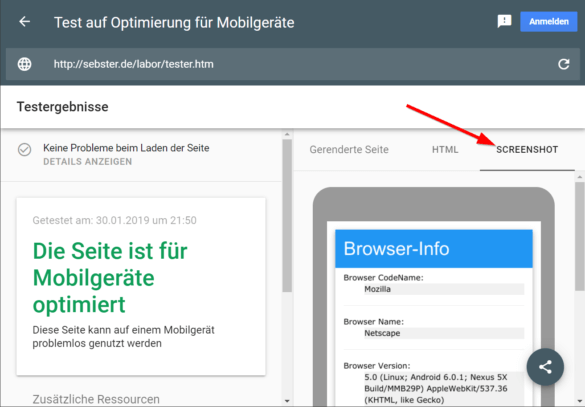Click the Browser-Info header in preview

(x=434, y=248)
